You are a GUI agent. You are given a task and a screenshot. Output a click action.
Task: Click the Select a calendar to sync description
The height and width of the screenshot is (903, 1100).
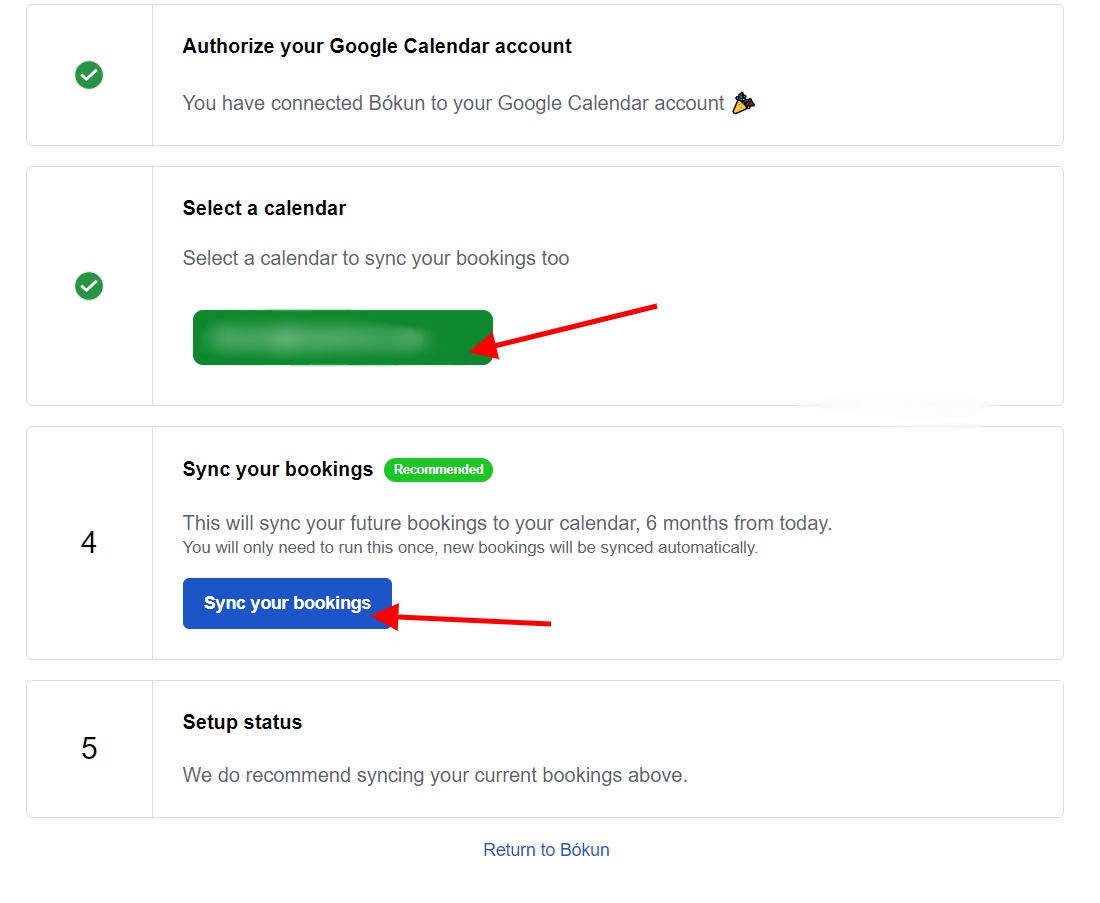pyautogui.click(x=376, y=258)
